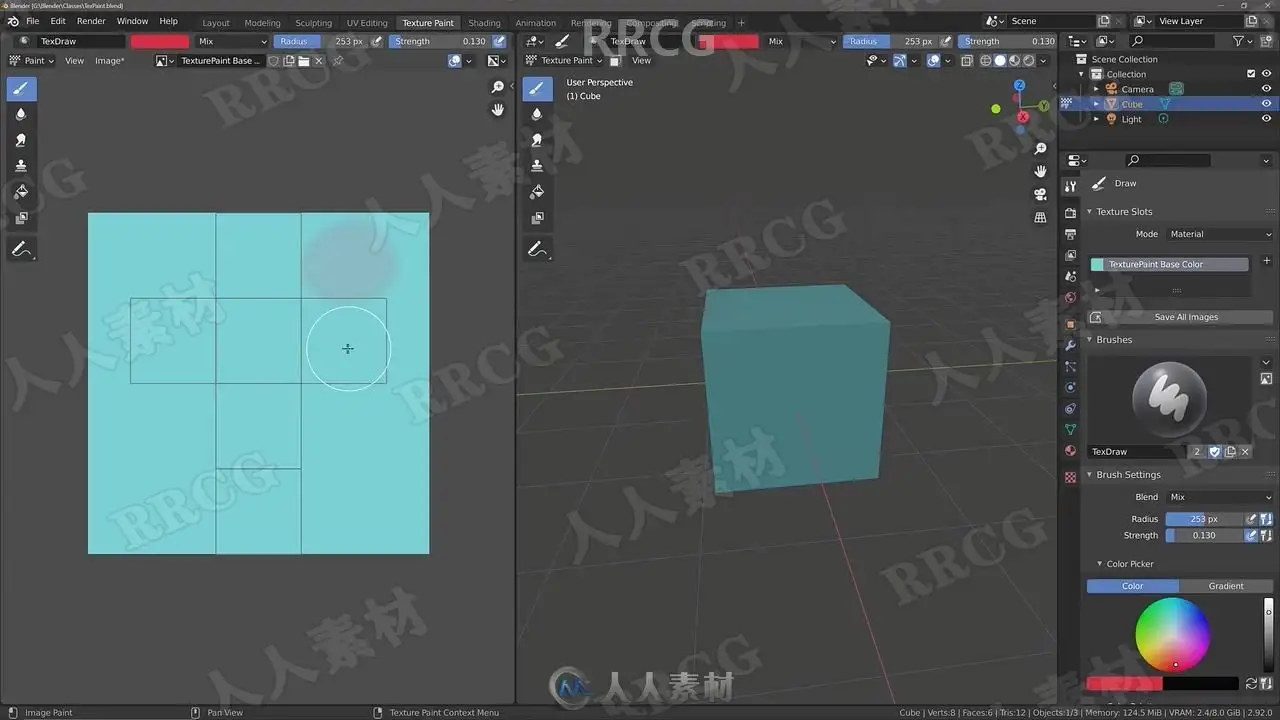Open the Blend Mix dropdown in Brush Settings
The height and width of the screenshot is (720, 1280).
click(x=1219, y=497)
